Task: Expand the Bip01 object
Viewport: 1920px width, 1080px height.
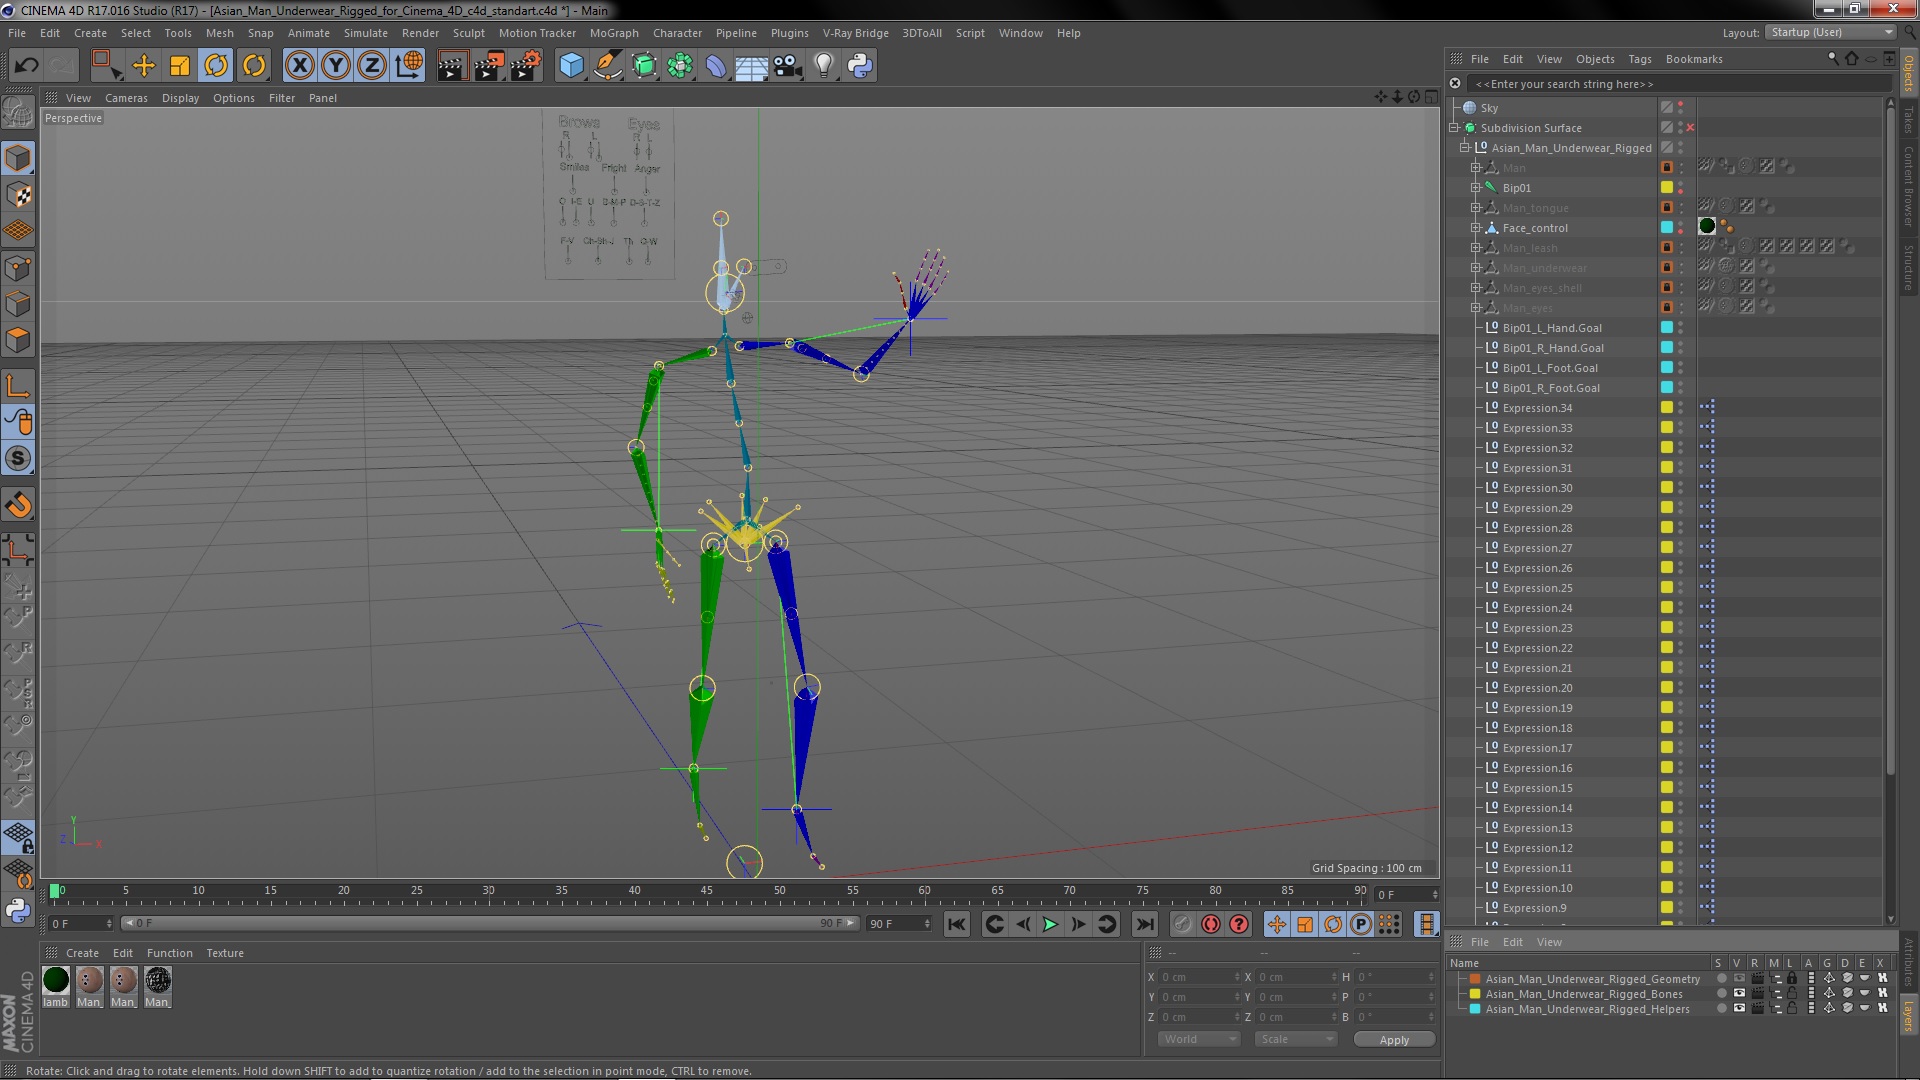Action: click(x=1475, y=188)
